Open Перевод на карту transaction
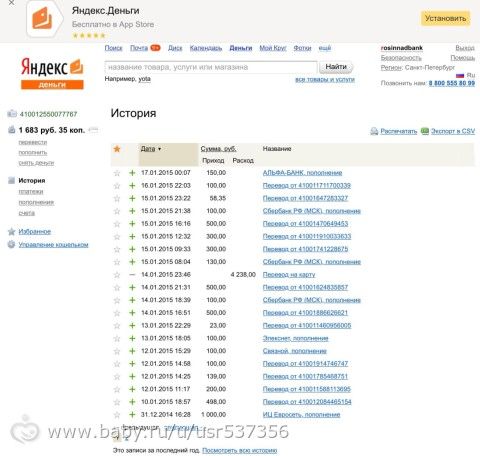Viewport: 480px width, 456px height. point(289,275)
